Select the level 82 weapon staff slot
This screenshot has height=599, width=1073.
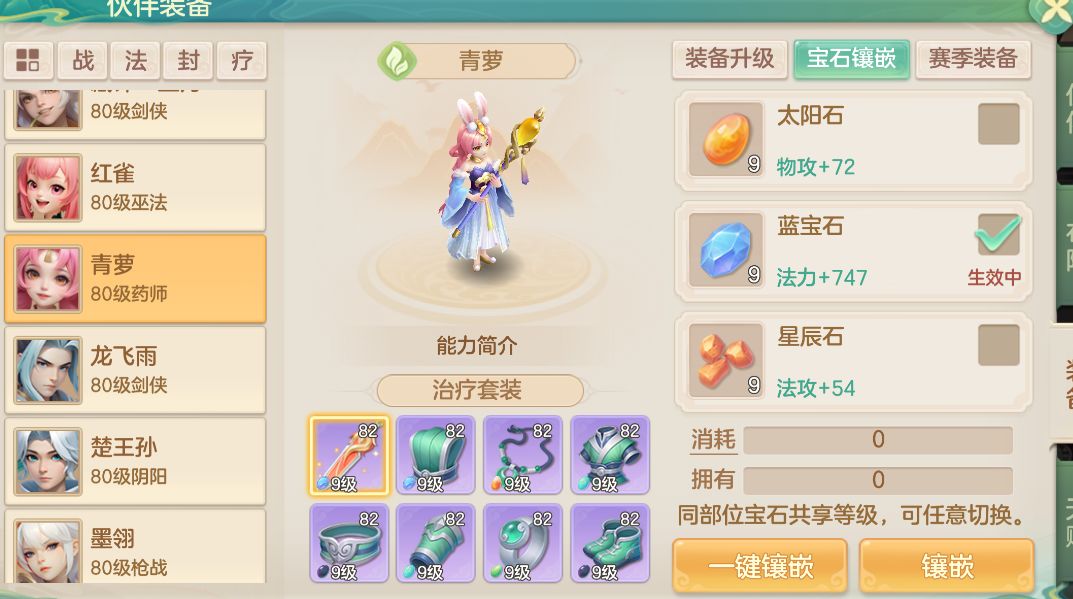(349, 455)
